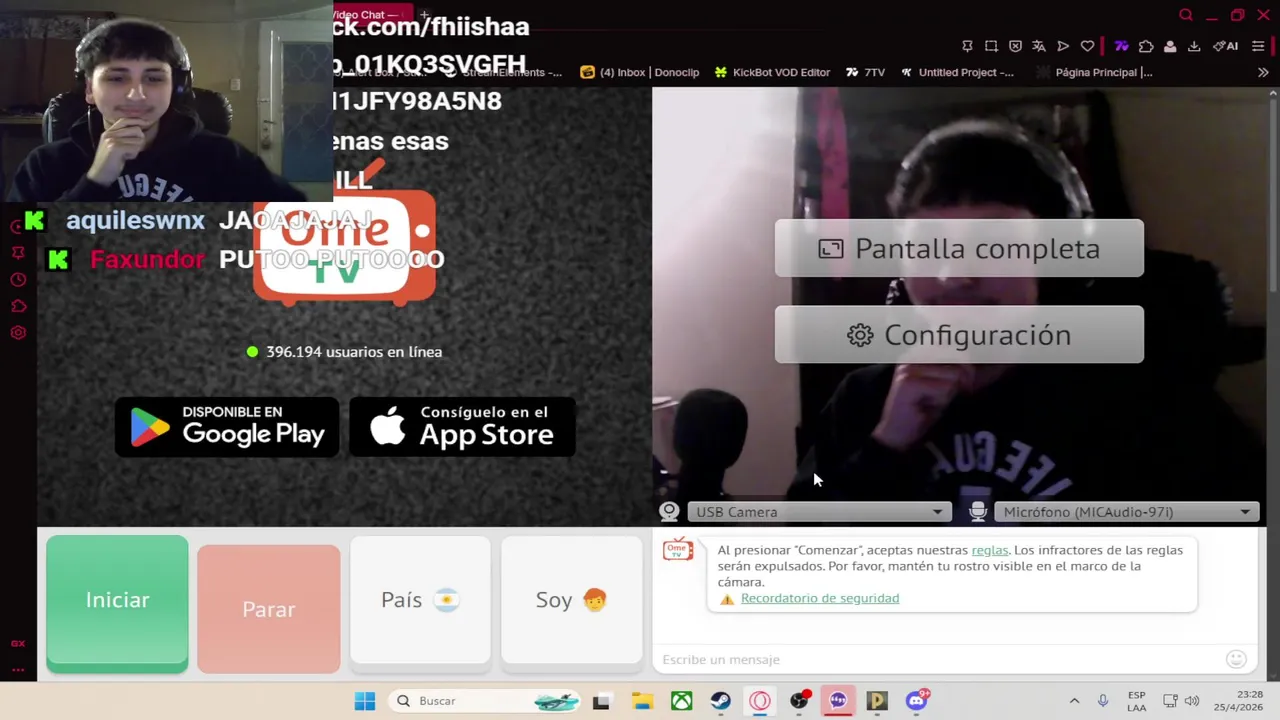Open the reglas link
1280x720 pixels.
(x=989, y=550)
